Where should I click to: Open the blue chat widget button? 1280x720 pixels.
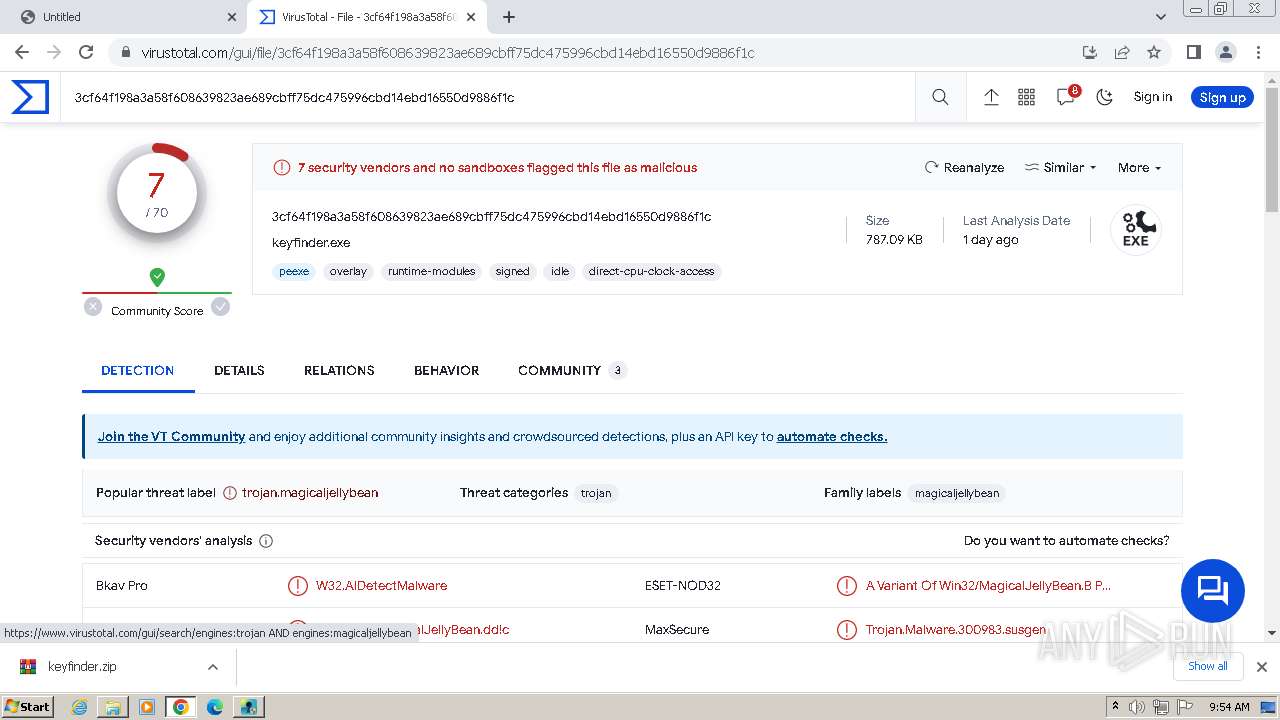tap(1212, 591)
